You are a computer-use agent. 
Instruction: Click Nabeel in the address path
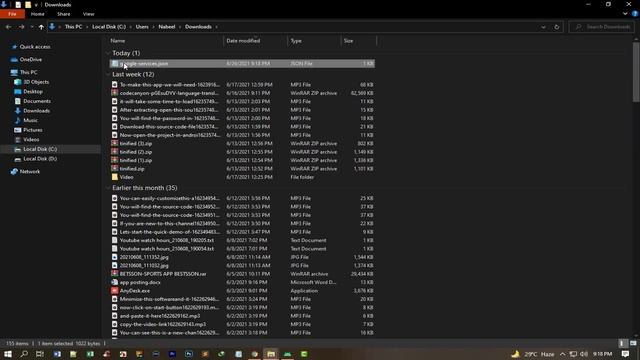pyautogui.click(x=167, y=27)
